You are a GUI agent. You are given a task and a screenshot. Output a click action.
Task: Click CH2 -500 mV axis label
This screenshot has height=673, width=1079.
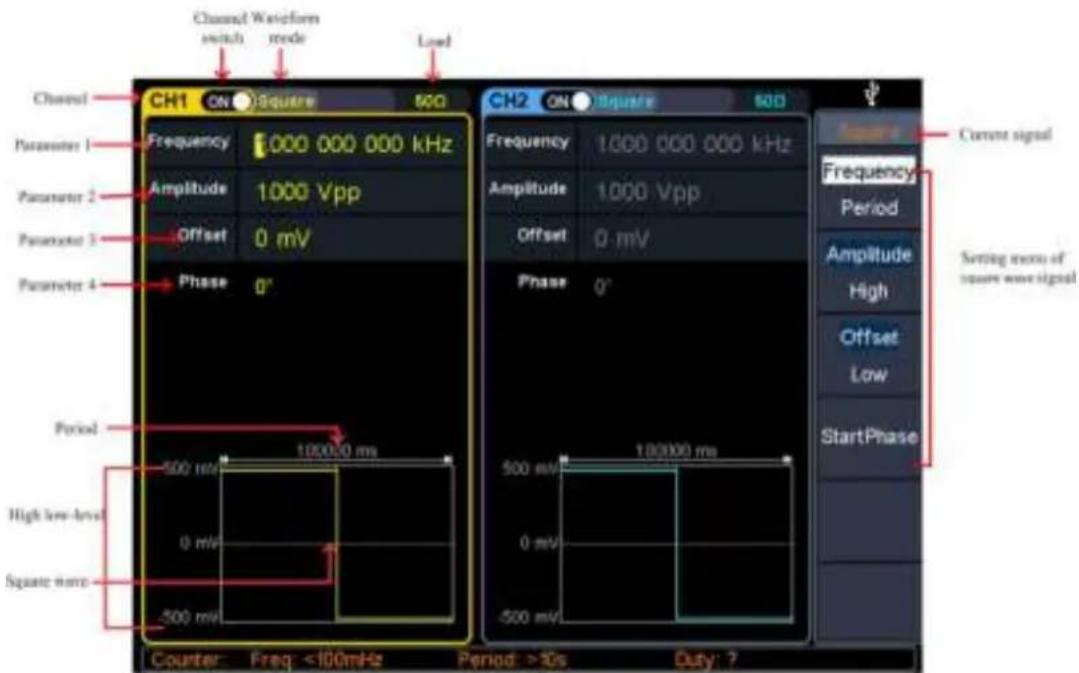529,617
